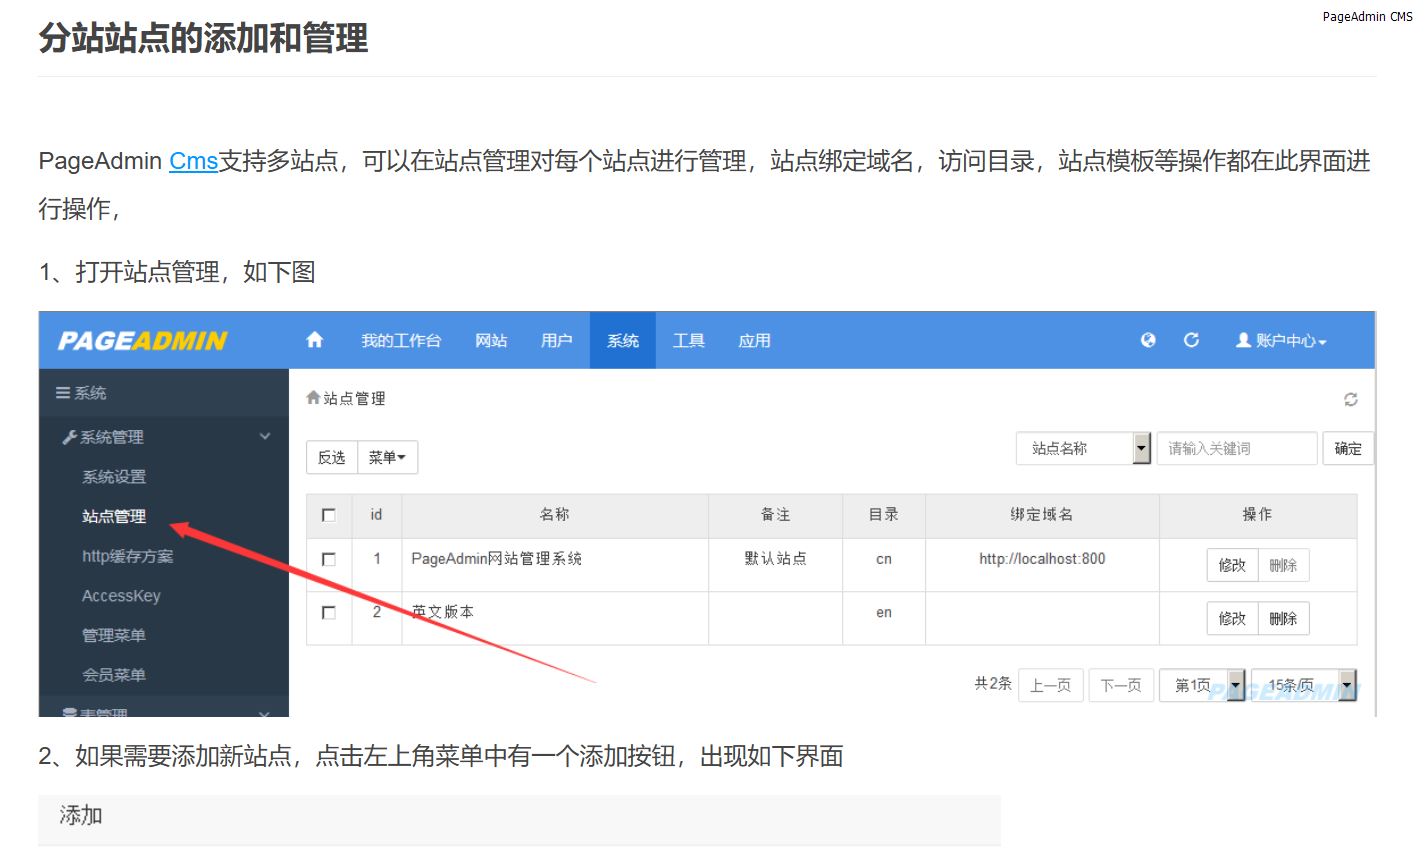Open 账户中心 user account menu
The width and height of the screenshot is (1428, 857).
coord(1281,341)
